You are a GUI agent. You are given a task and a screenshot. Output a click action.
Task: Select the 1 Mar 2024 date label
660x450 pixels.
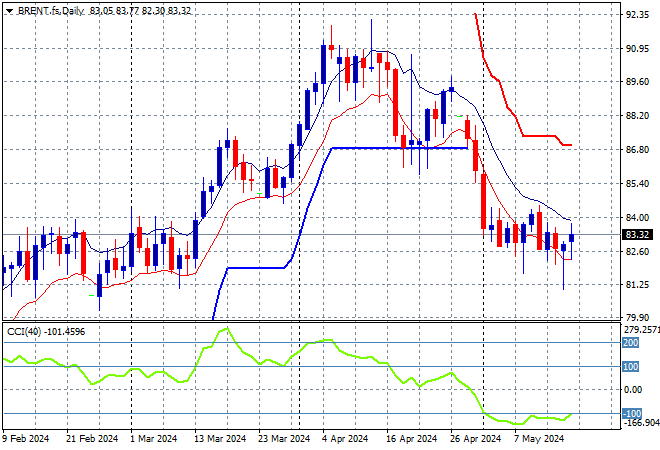(x=154, y=437)
